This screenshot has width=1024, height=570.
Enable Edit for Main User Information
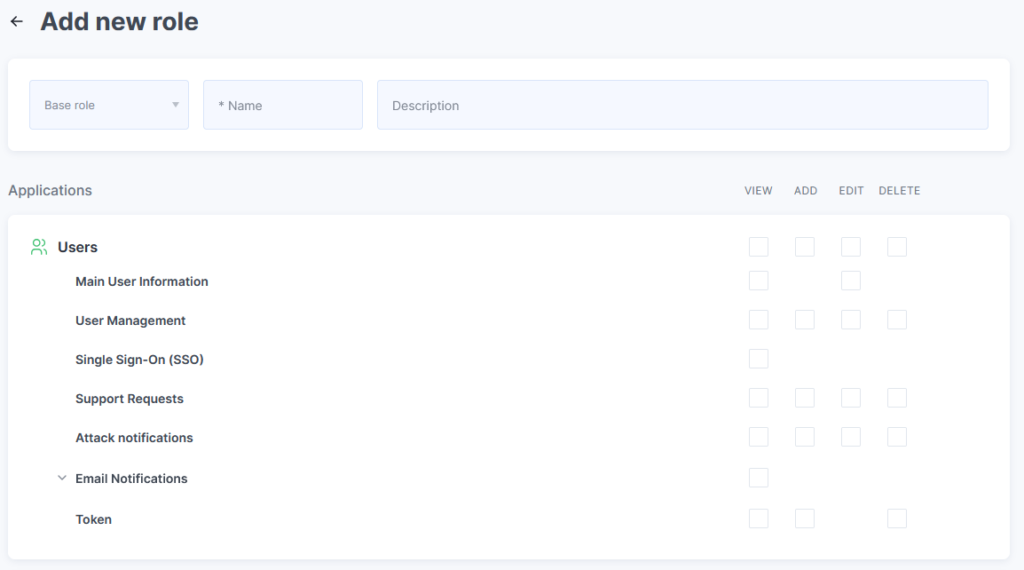(x=850, y=281)
